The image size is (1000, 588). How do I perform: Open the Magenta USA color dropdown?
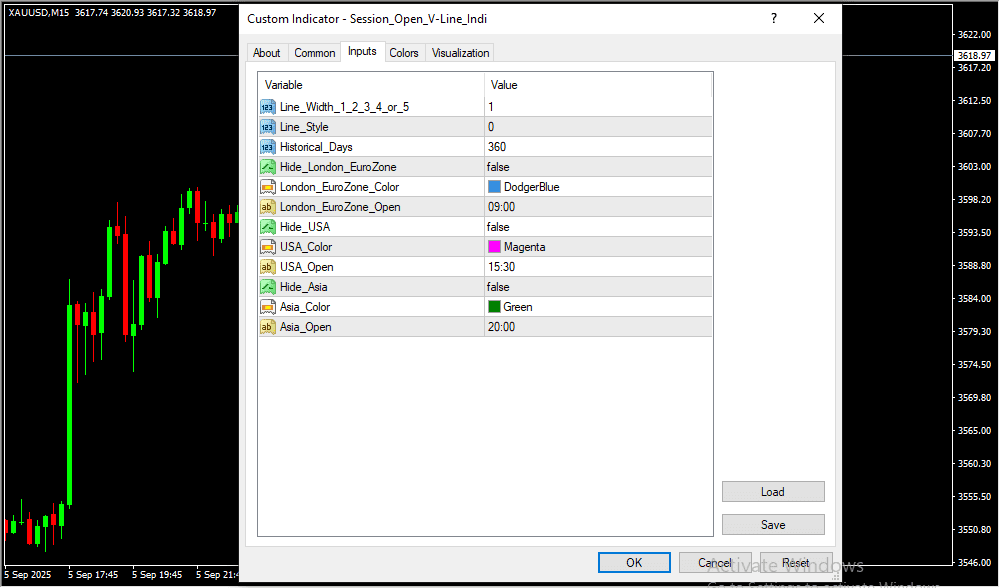598,247
